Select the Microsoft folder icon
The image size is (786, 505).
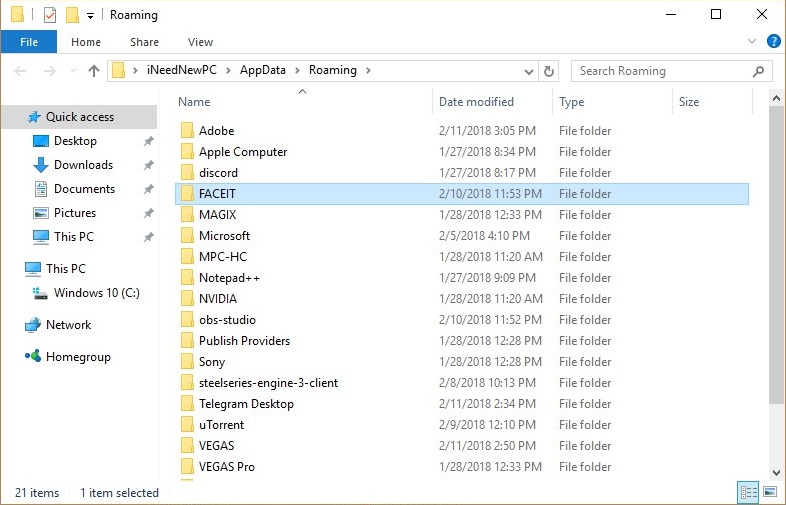click(187, 236)
